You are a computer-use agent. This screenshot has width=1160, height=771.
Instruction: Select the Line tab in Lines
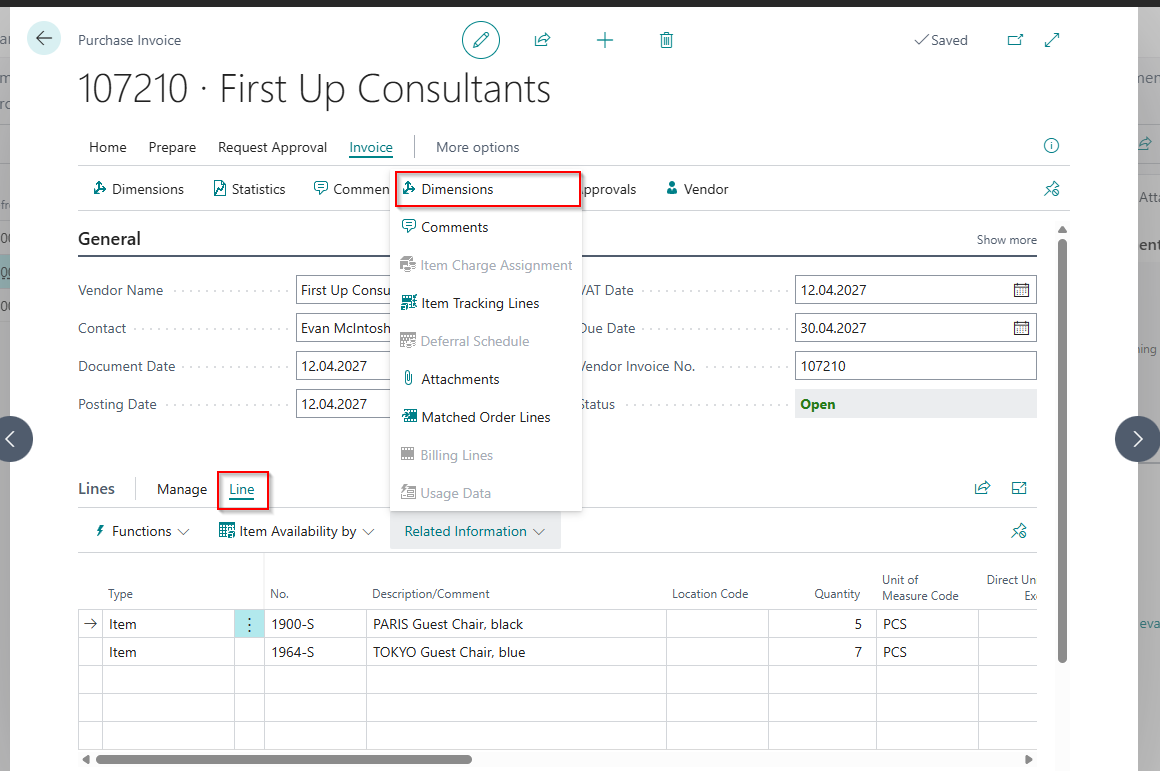tap(242, 489)
